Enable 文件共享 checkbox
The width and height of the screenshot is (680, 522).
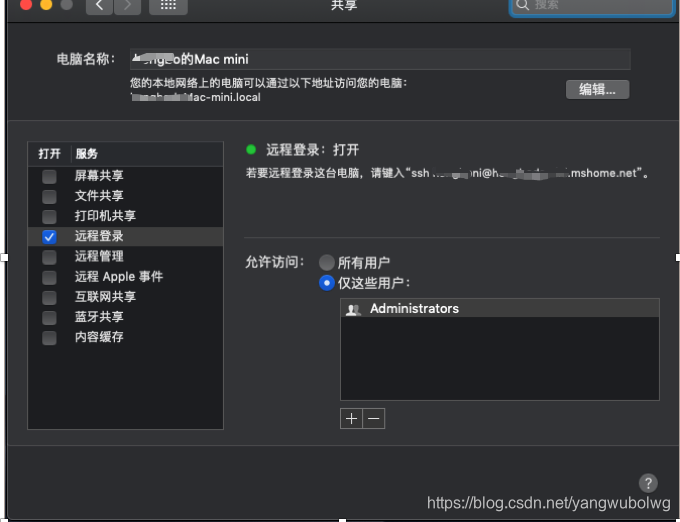pyautogui.click(x=49, y=196)
